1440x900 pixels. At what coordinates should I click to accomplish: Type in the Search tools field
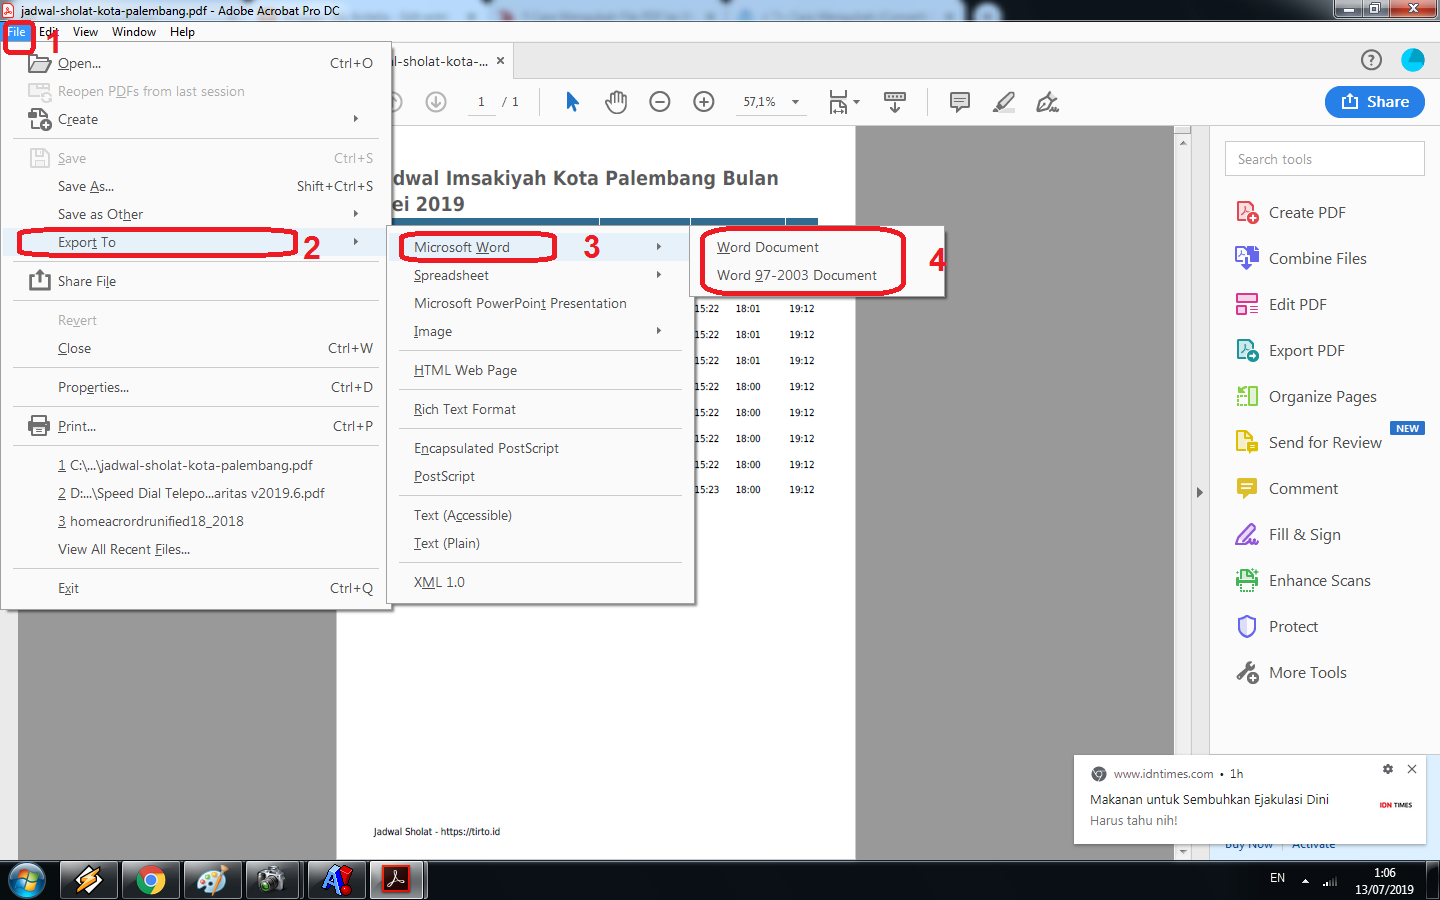pos(1324,158)
